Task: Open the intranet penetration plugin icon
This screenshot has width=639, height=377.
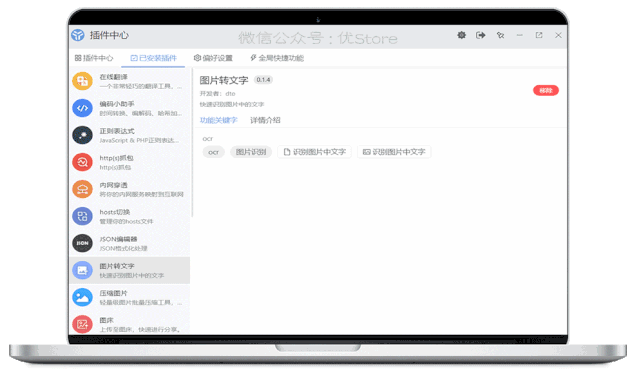Action: pyautogui.click(x=82, y=189)
